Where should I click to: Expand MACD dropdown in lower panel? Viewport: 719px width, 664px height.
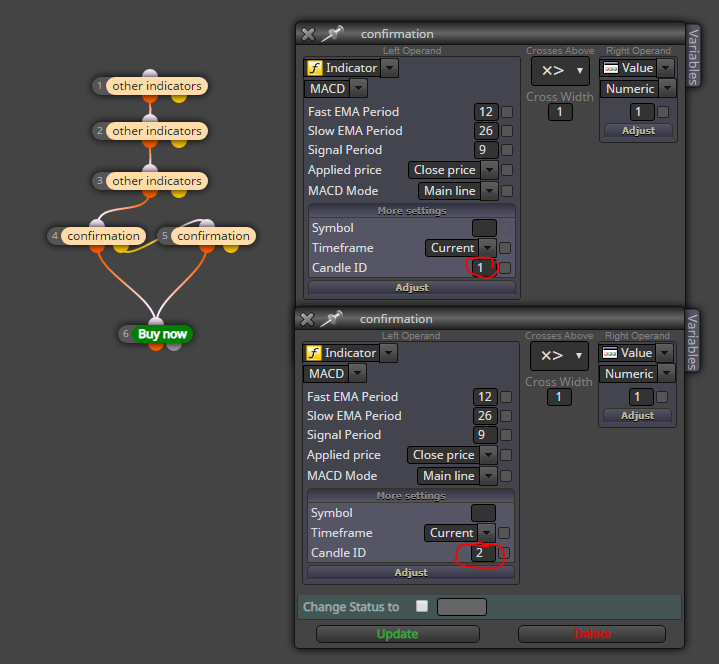[358, 373]
